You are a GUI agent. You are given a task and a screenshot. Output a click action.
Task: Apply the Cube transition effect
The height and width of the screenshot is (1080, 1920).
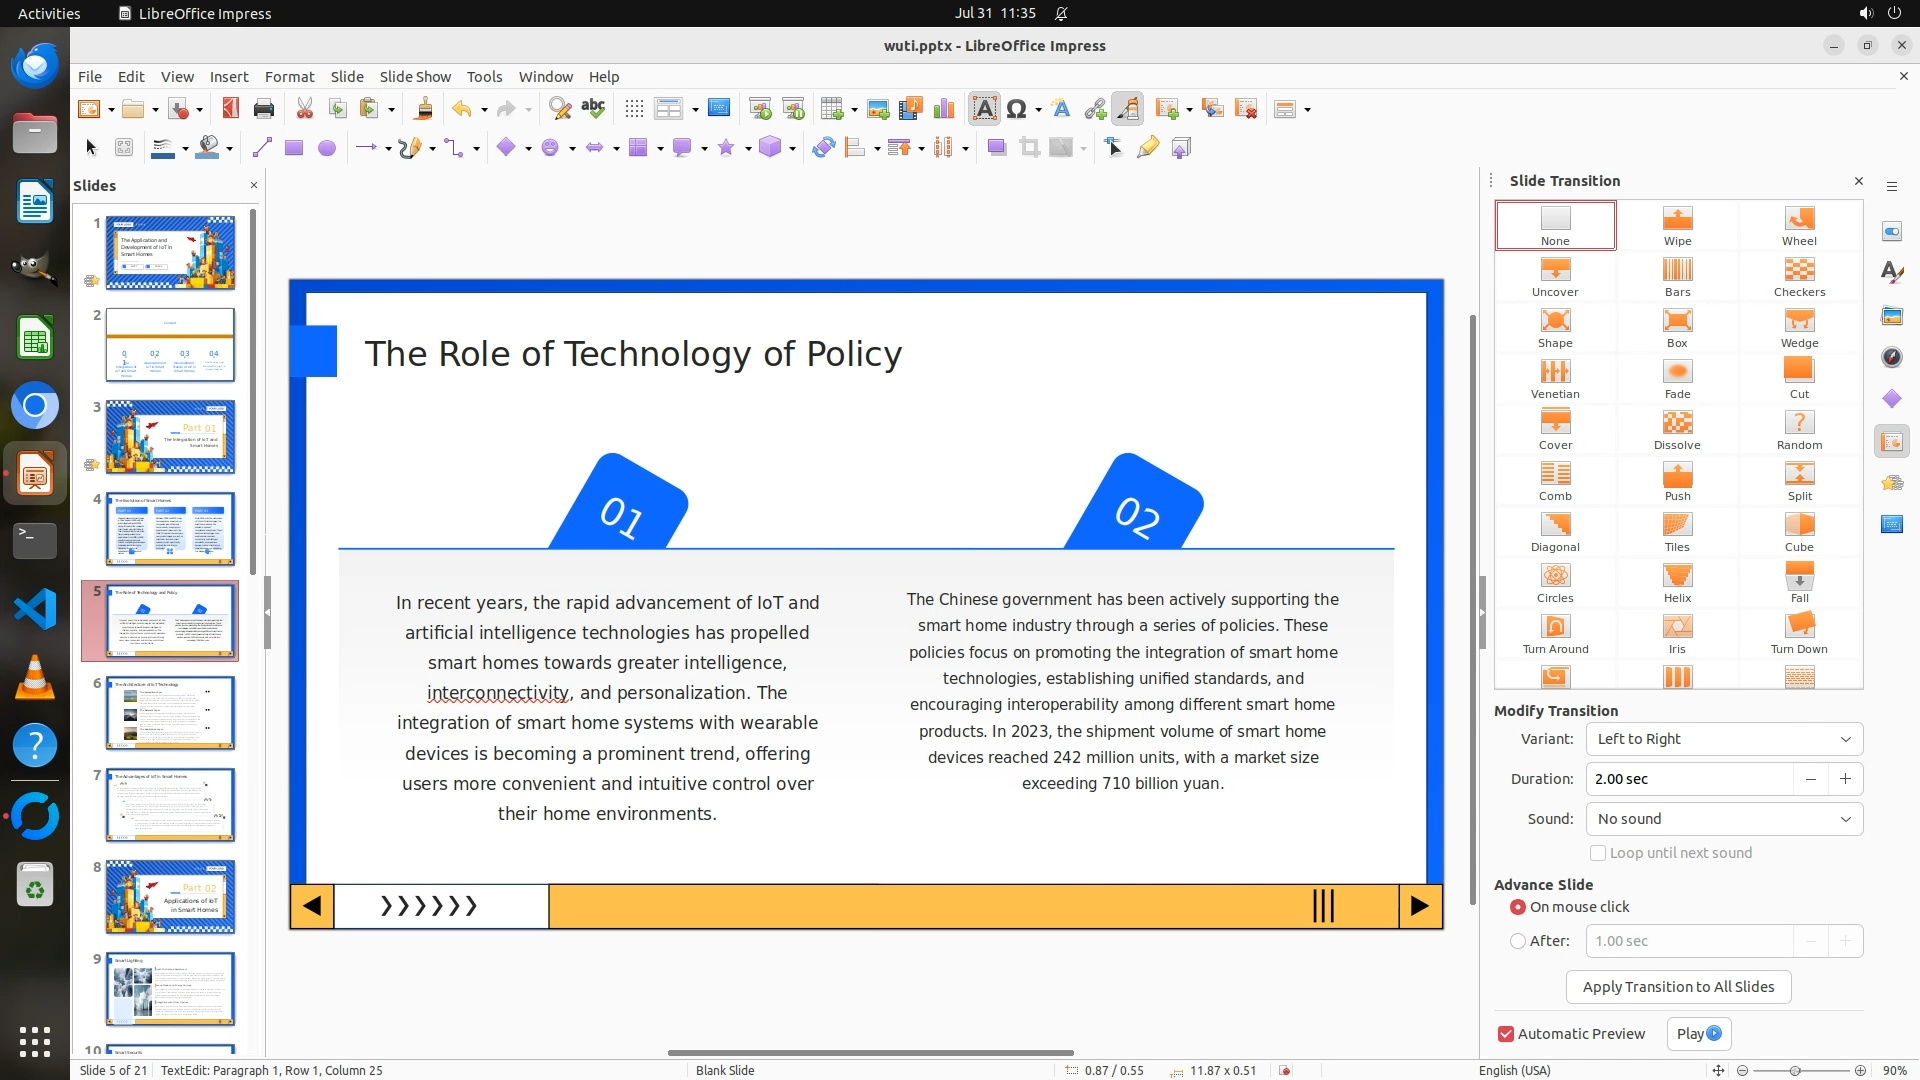coord(1799,532)
